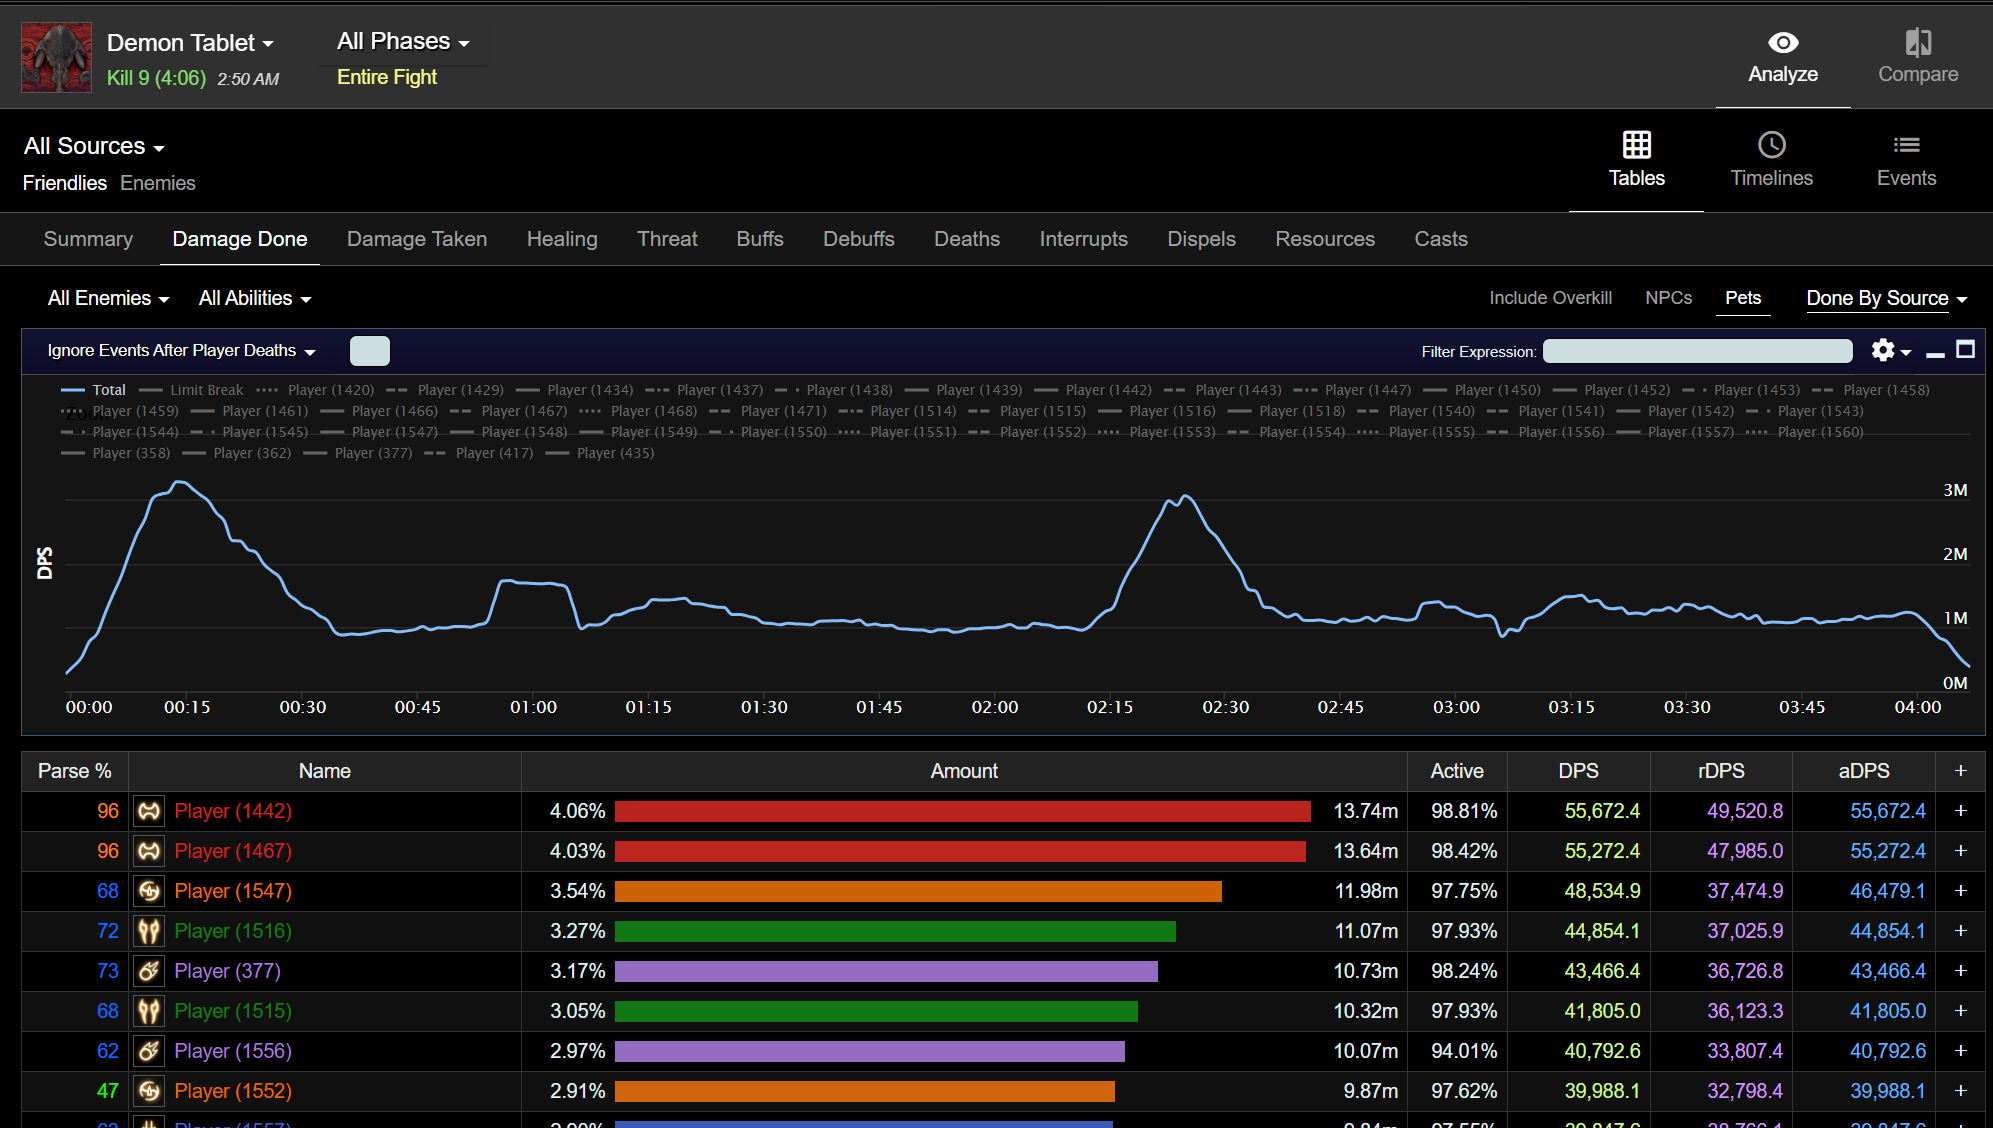Toggle Include Overkill option
Screen dimensions: 1993x1128
tap(1550, 298)
